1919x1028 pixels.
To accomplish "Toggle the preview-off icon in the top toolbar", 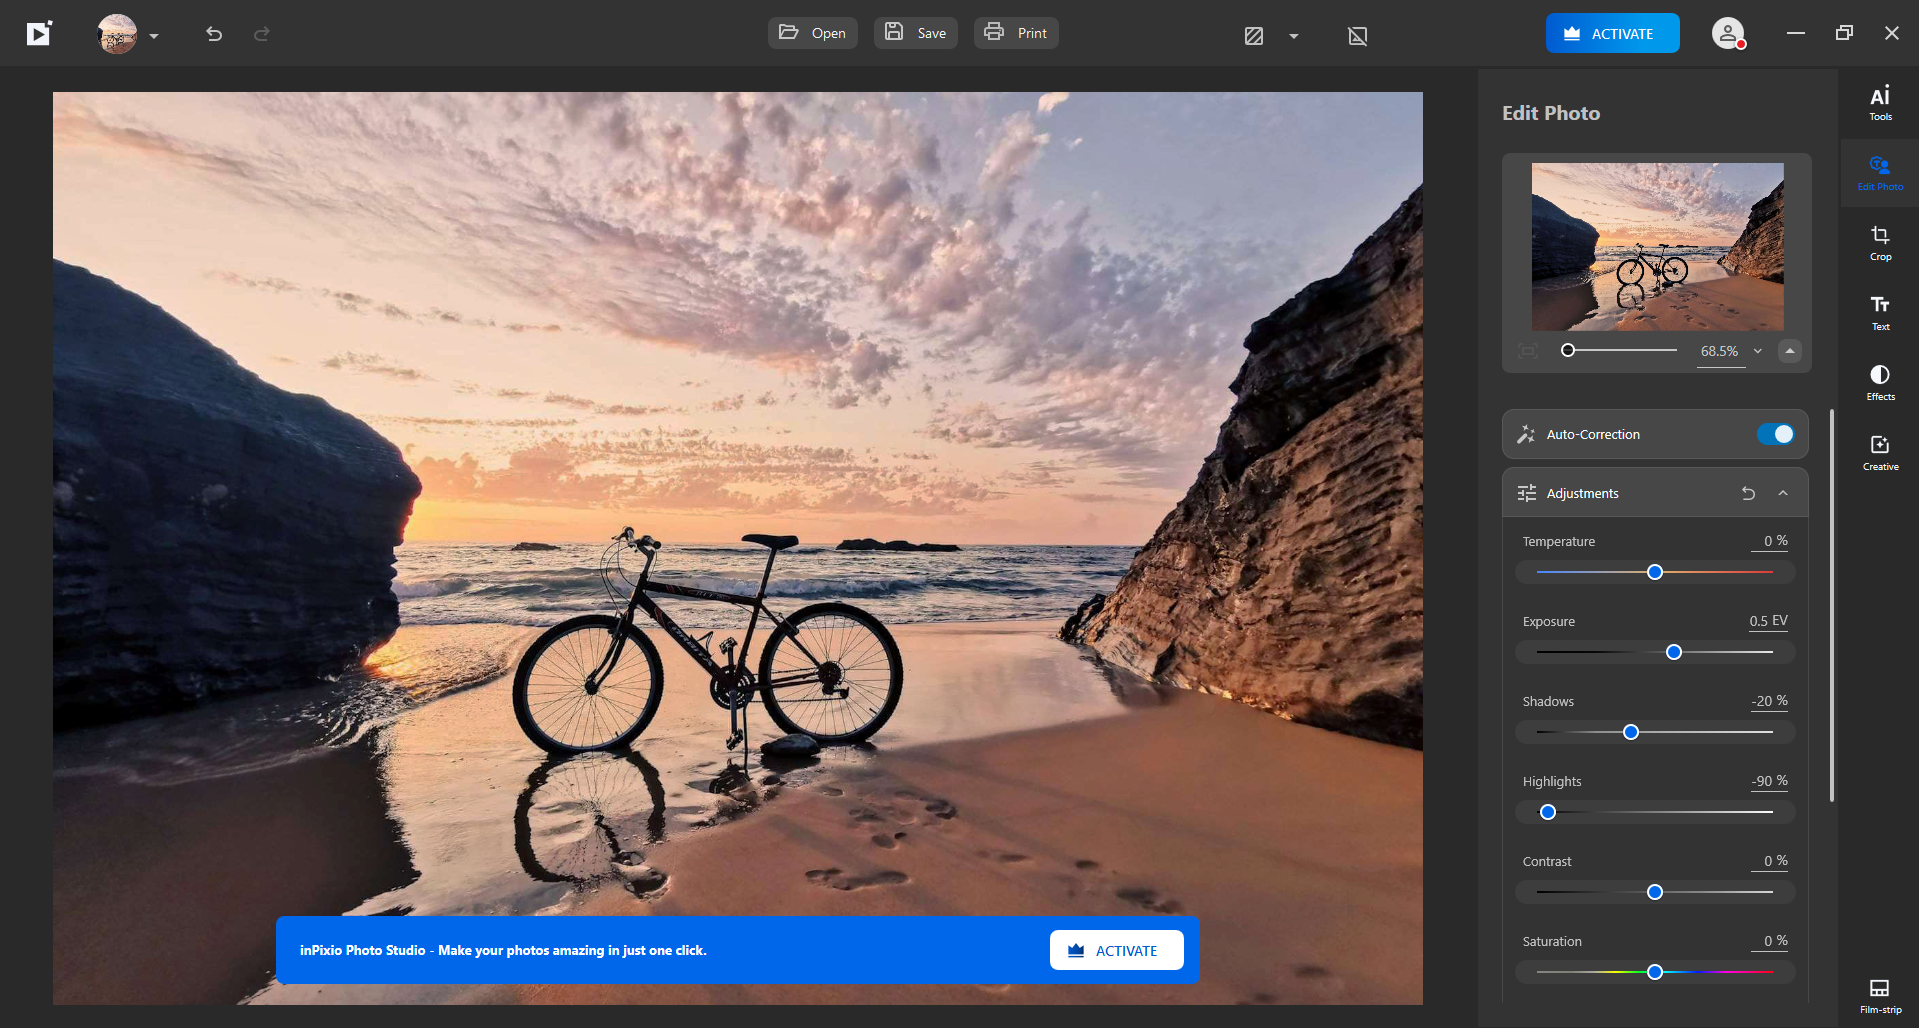I will point(1358,35).
